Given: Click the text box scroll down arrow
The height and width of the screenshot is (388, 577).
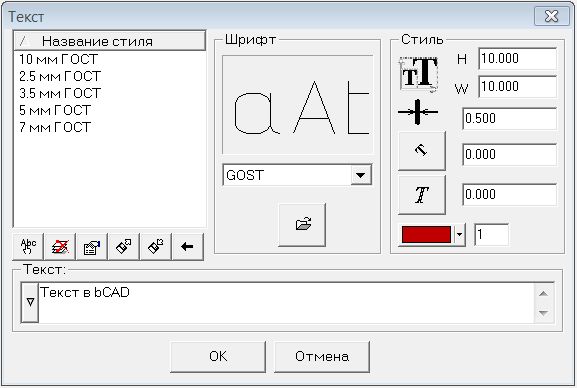Looking at the screenshot, I should tap(544, 313).
